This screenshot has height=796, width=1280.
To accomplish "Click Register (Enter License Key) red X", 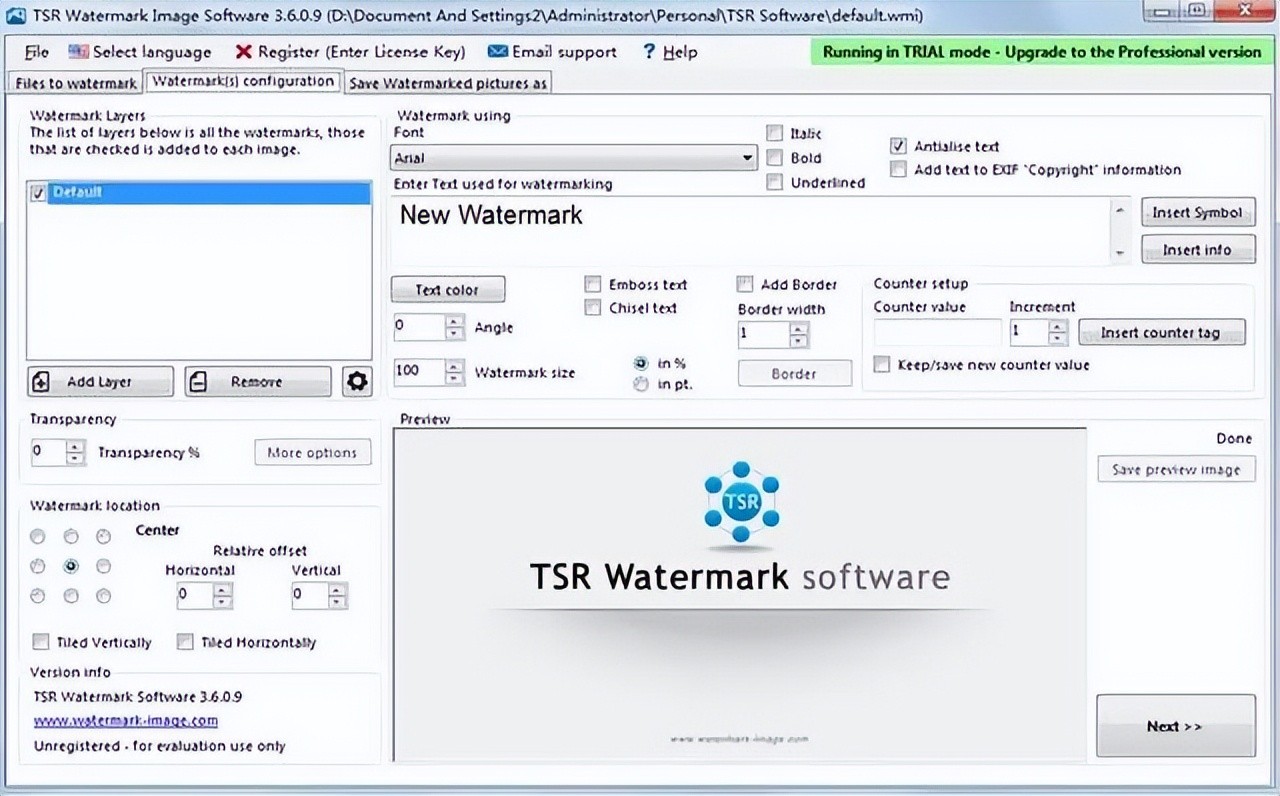I will [243, 52].
